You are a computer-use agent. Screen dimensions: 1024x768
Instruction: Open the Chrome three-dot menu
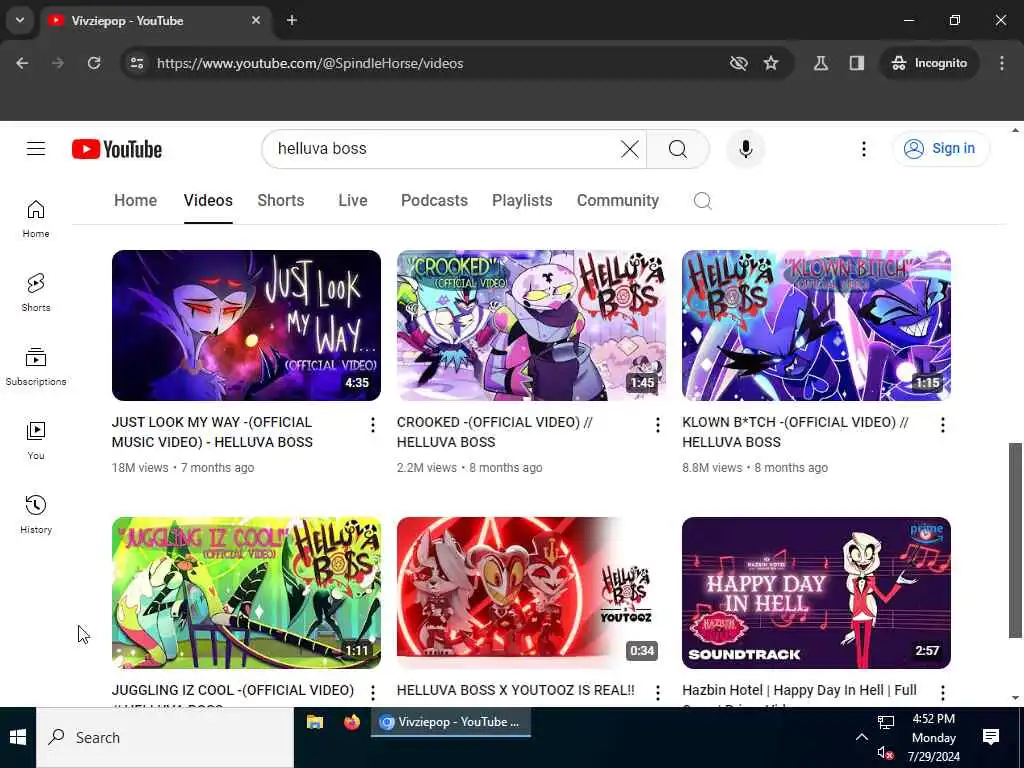pos(1002,63)
